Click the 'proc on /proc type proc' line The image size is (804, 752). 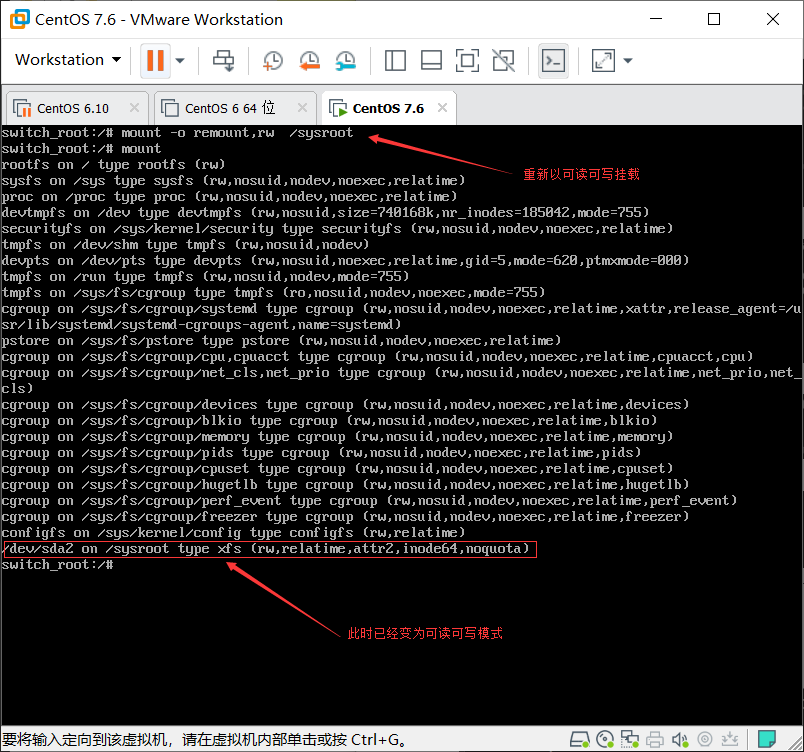pyautogui.click(x=229, y=197)
